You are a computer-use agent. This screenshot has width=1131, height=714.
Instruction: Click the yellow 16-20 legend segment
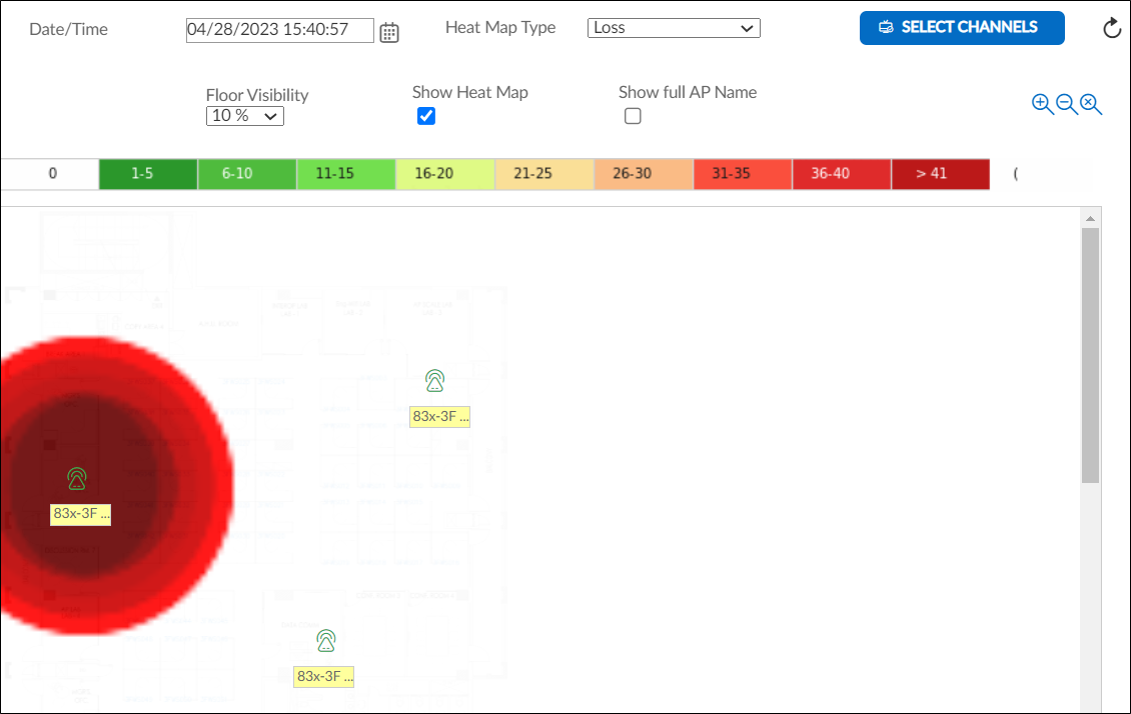pos(444,173)
